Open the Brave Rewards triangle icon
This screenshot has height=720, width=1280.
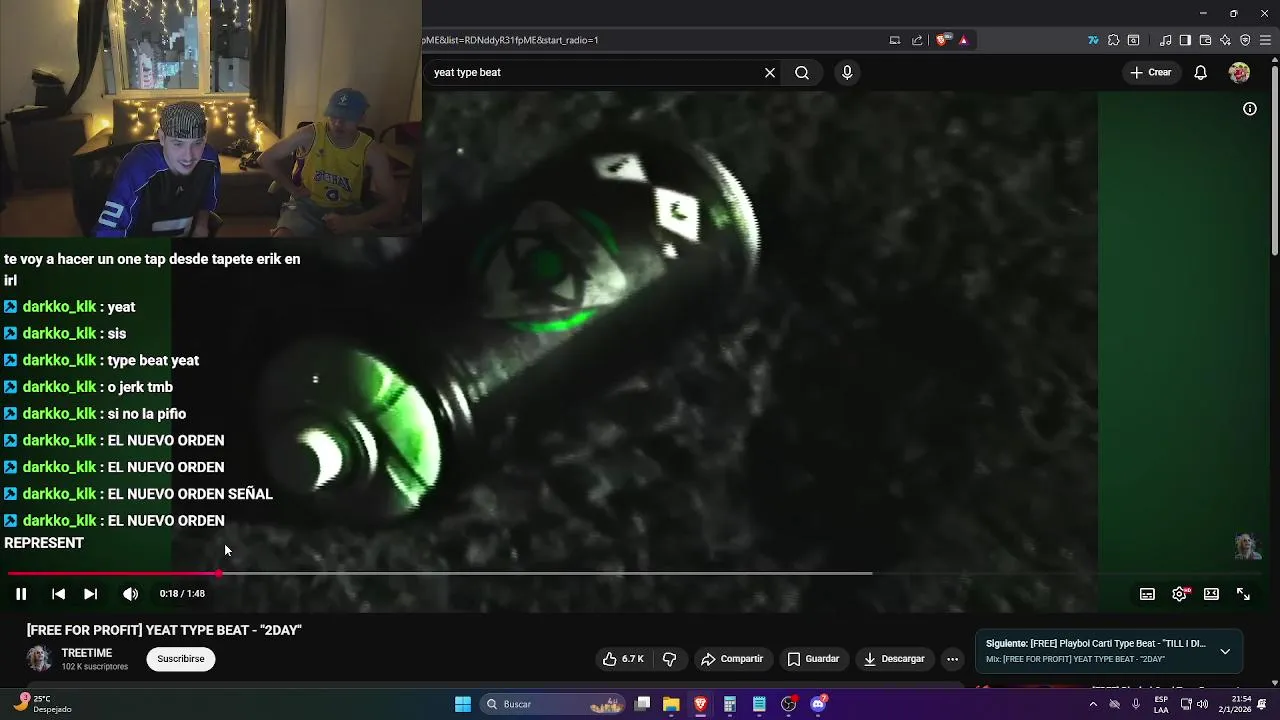964,40
